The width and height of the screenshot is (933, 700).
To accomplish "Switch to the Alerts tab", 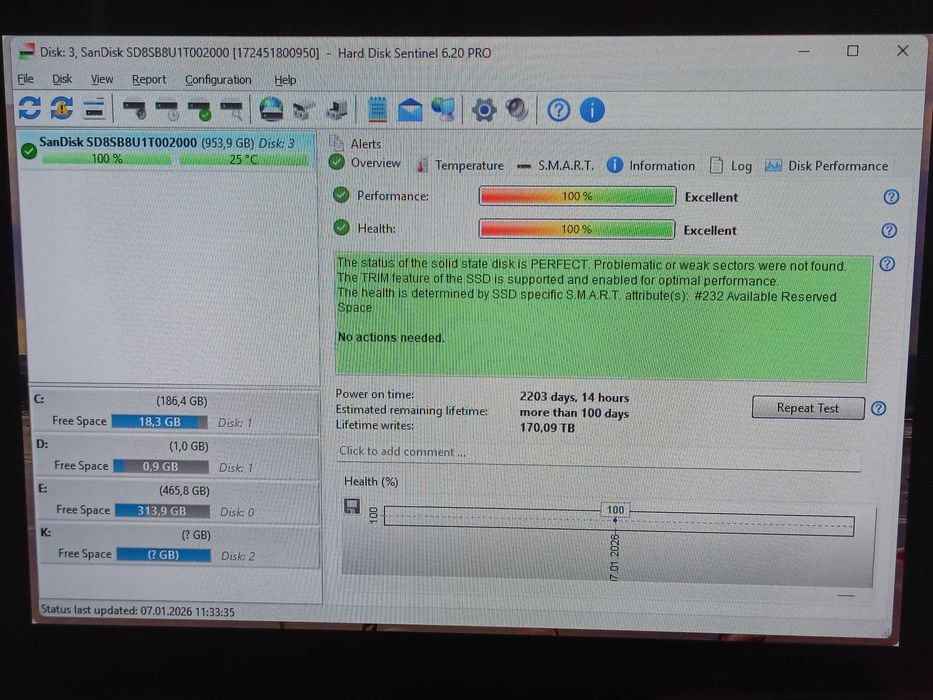I will 355,143.
